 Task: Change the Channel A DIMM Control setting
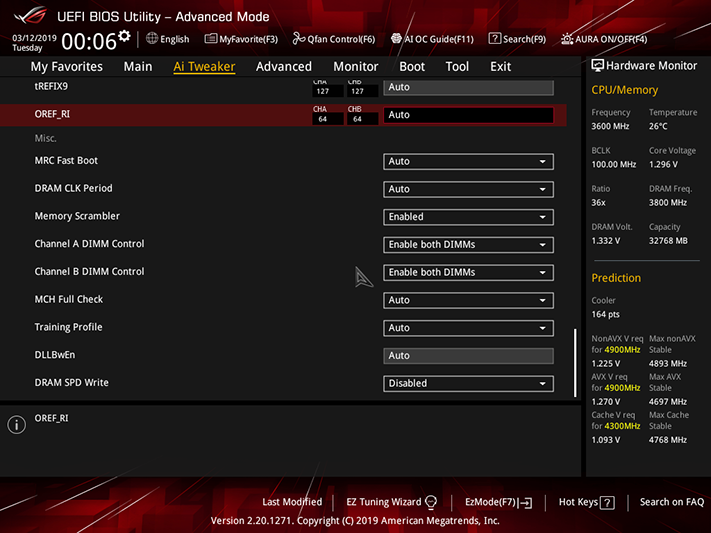click(x=468, y=244)
